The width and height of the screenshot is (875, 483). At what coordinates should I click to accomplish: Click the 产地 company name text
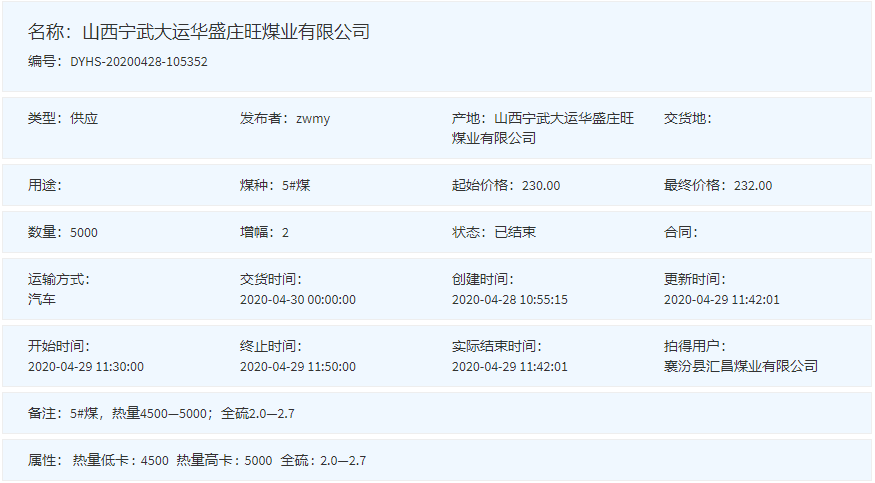click(542, 128)
